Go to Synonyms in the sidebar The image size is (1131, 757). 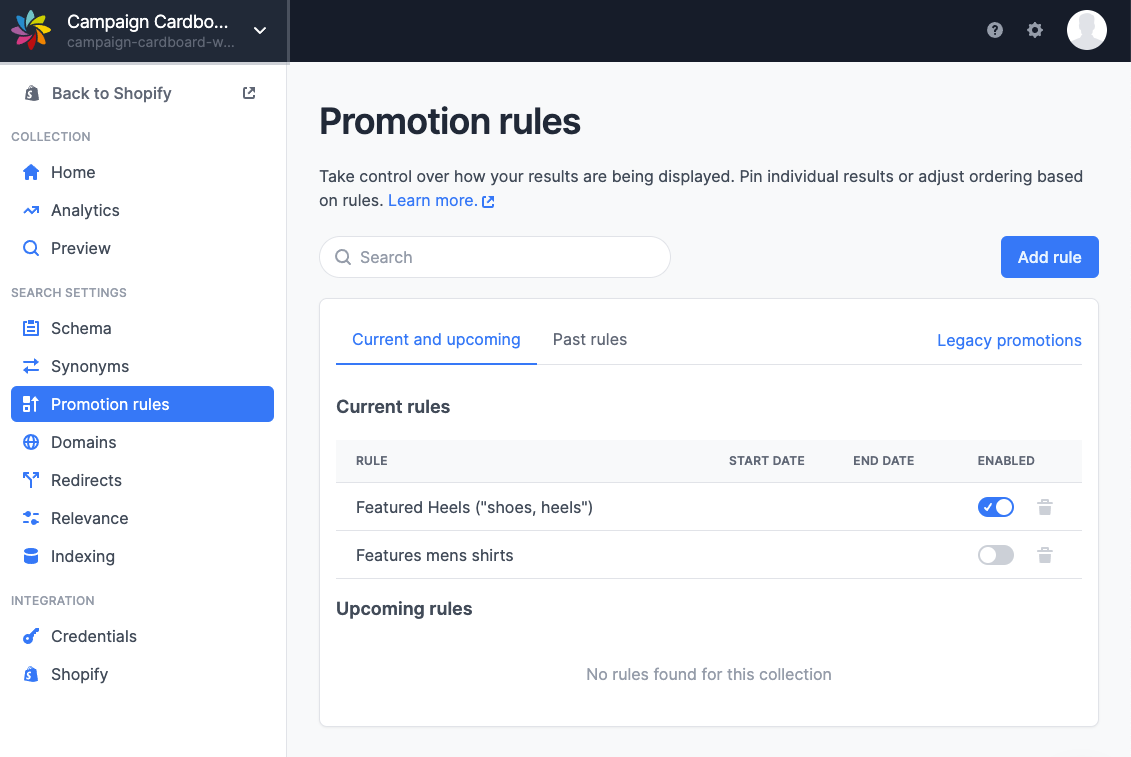pos(142,367)
